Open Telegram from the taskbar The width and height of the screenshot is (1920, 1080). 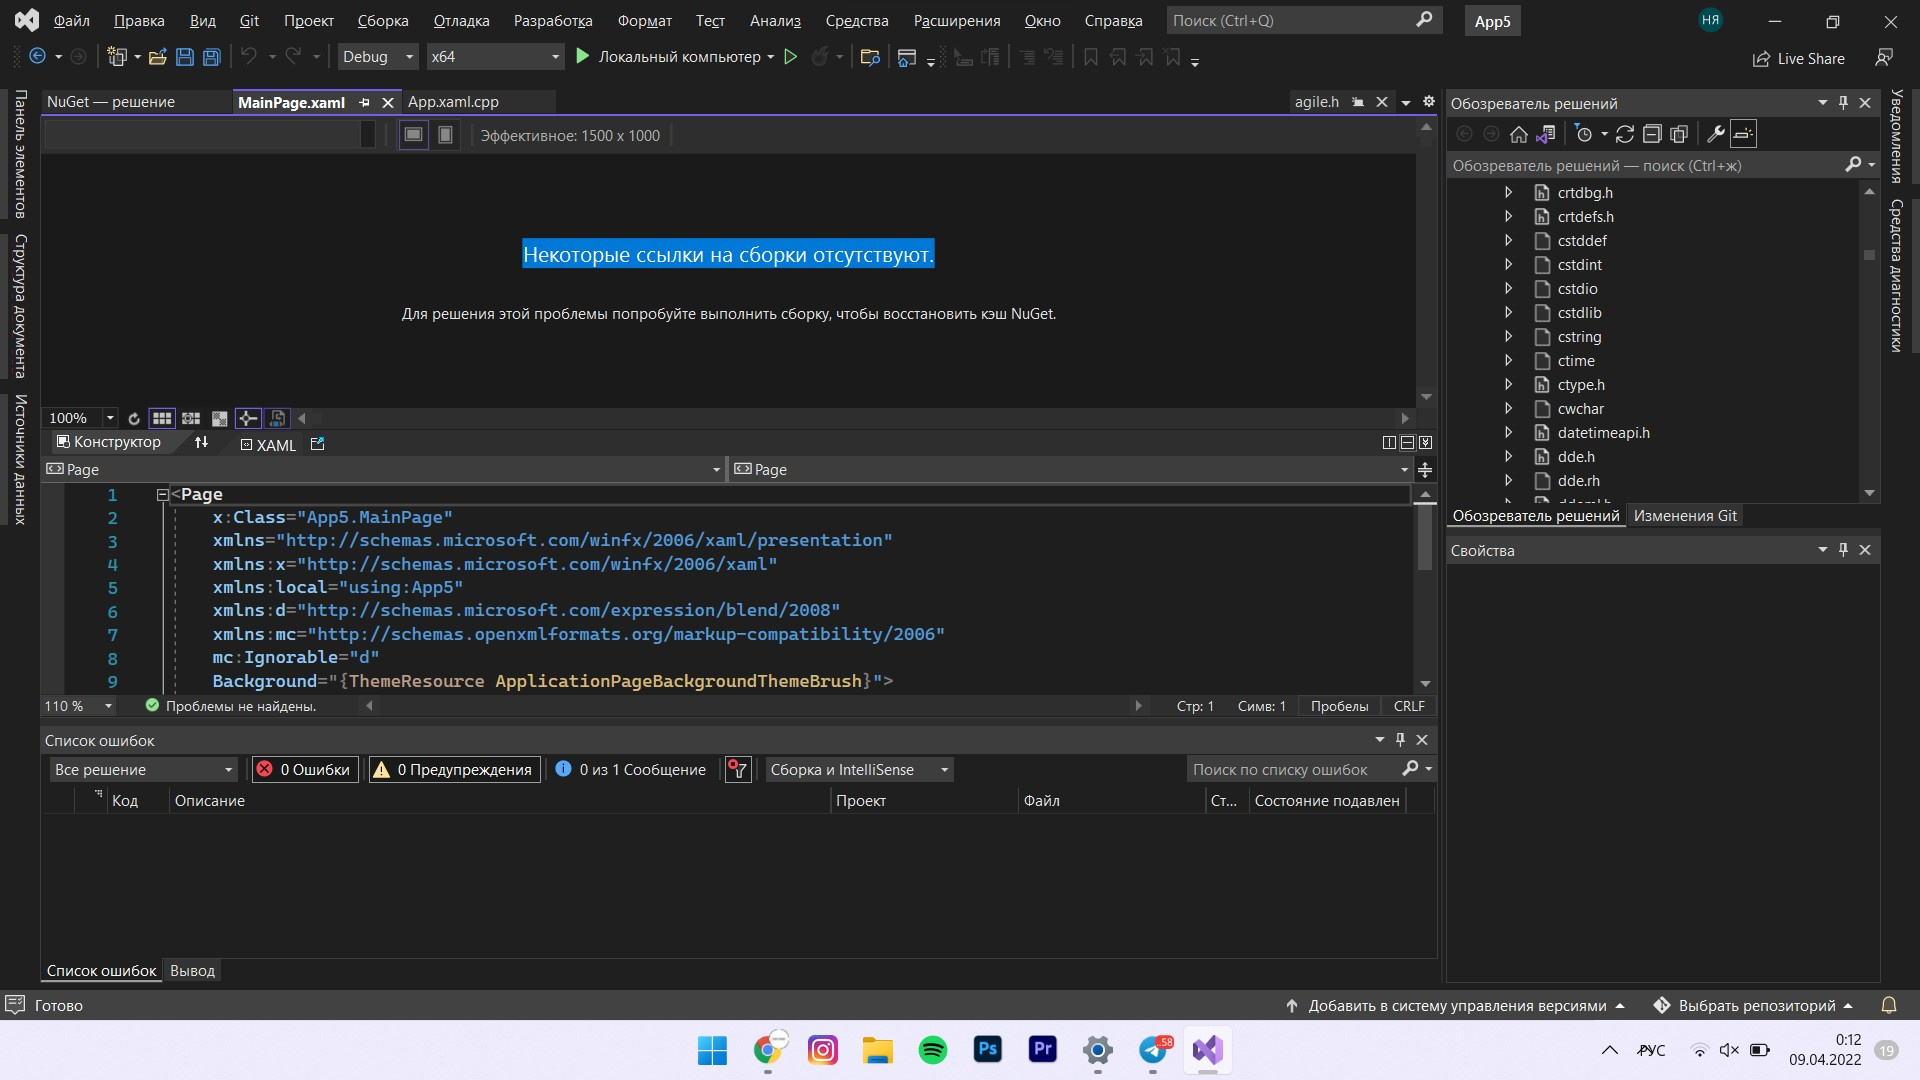coord(1153,1050)
